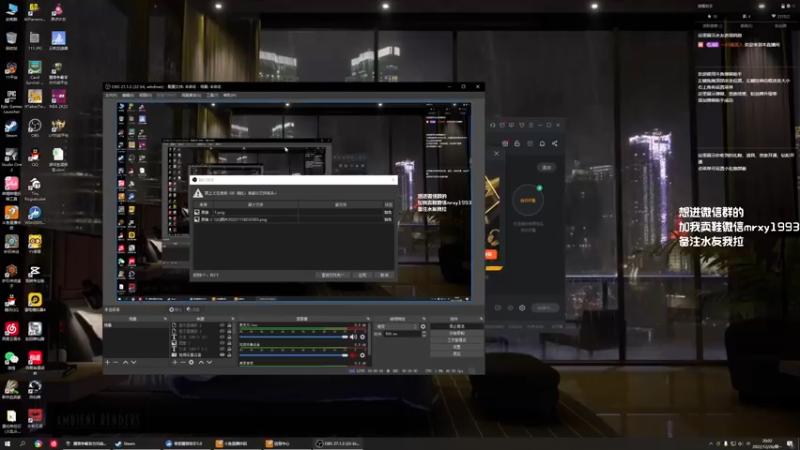Click 视频采集设备 volume slider
The height and width of the screenshot is (450, 800).
[293, 355]
